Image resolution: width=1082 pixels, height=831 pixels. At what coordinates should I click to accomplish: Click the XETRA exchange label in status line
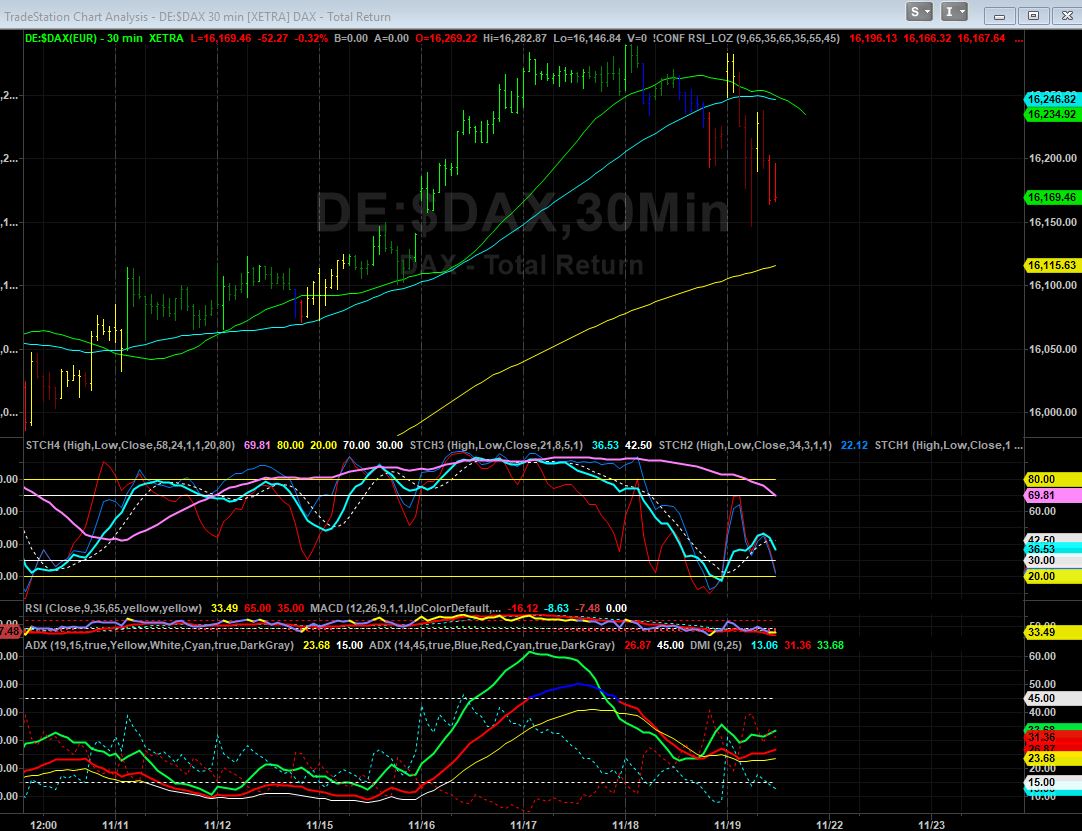pos(166,39)
